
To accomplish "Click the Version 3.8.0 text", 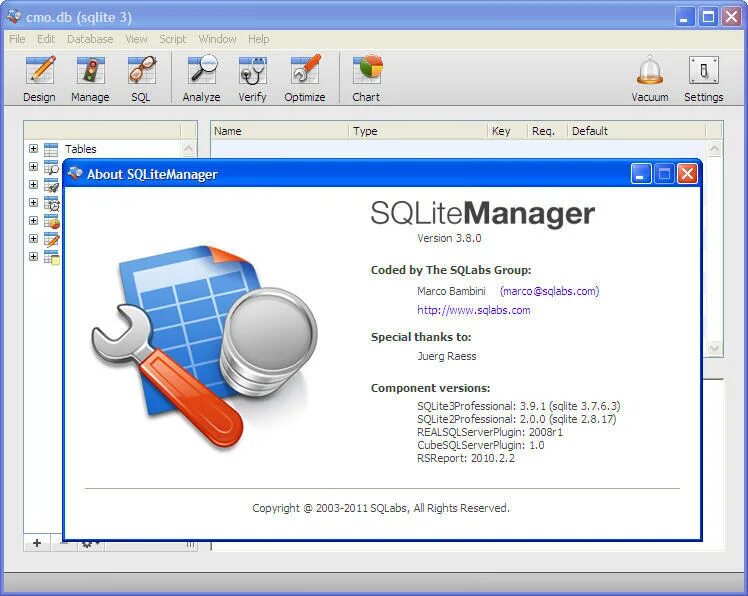I will [449, 238].
